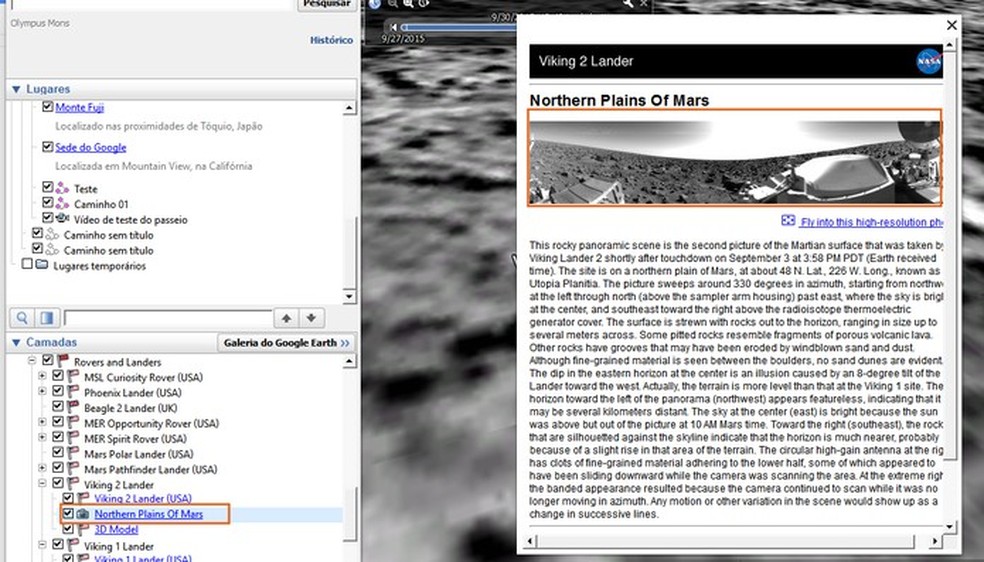The image size is (984, 562).
Task: Click the step-back button on the time slider
Action: pos(393,27)
